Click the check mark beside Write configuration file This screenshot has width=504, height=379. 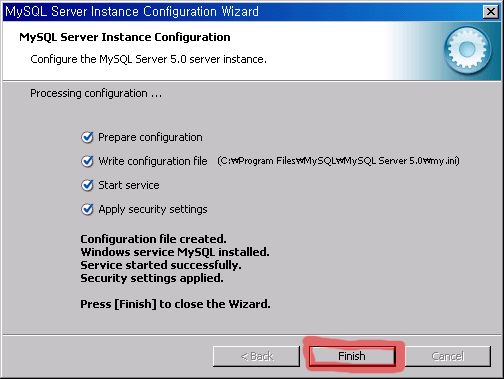pyautogui.click(x=87, y=161)
